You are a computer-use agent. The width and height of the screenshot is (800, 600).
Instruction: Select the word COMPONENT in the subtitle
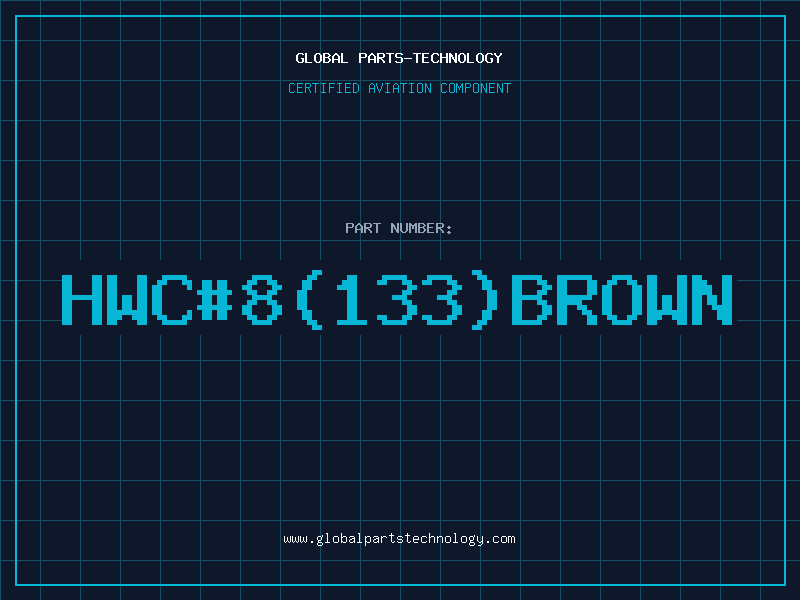476,88
